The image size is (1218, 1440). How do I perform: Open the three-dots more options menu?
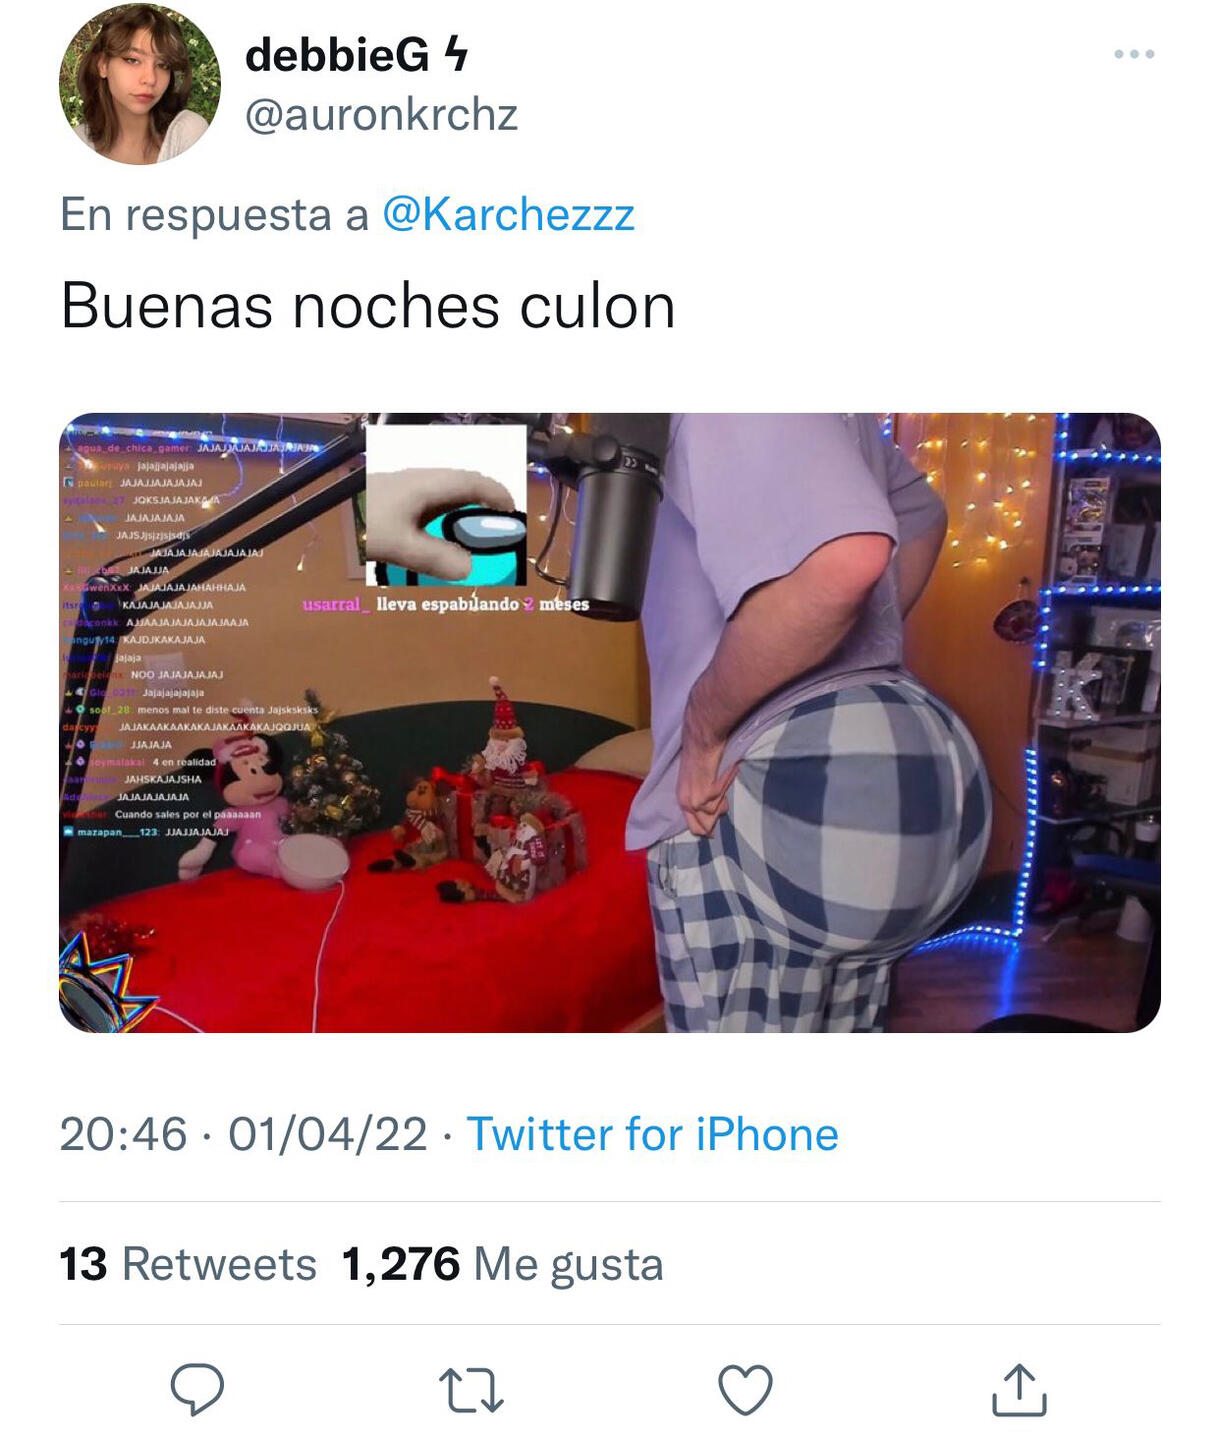click(x=1134, y=54)
